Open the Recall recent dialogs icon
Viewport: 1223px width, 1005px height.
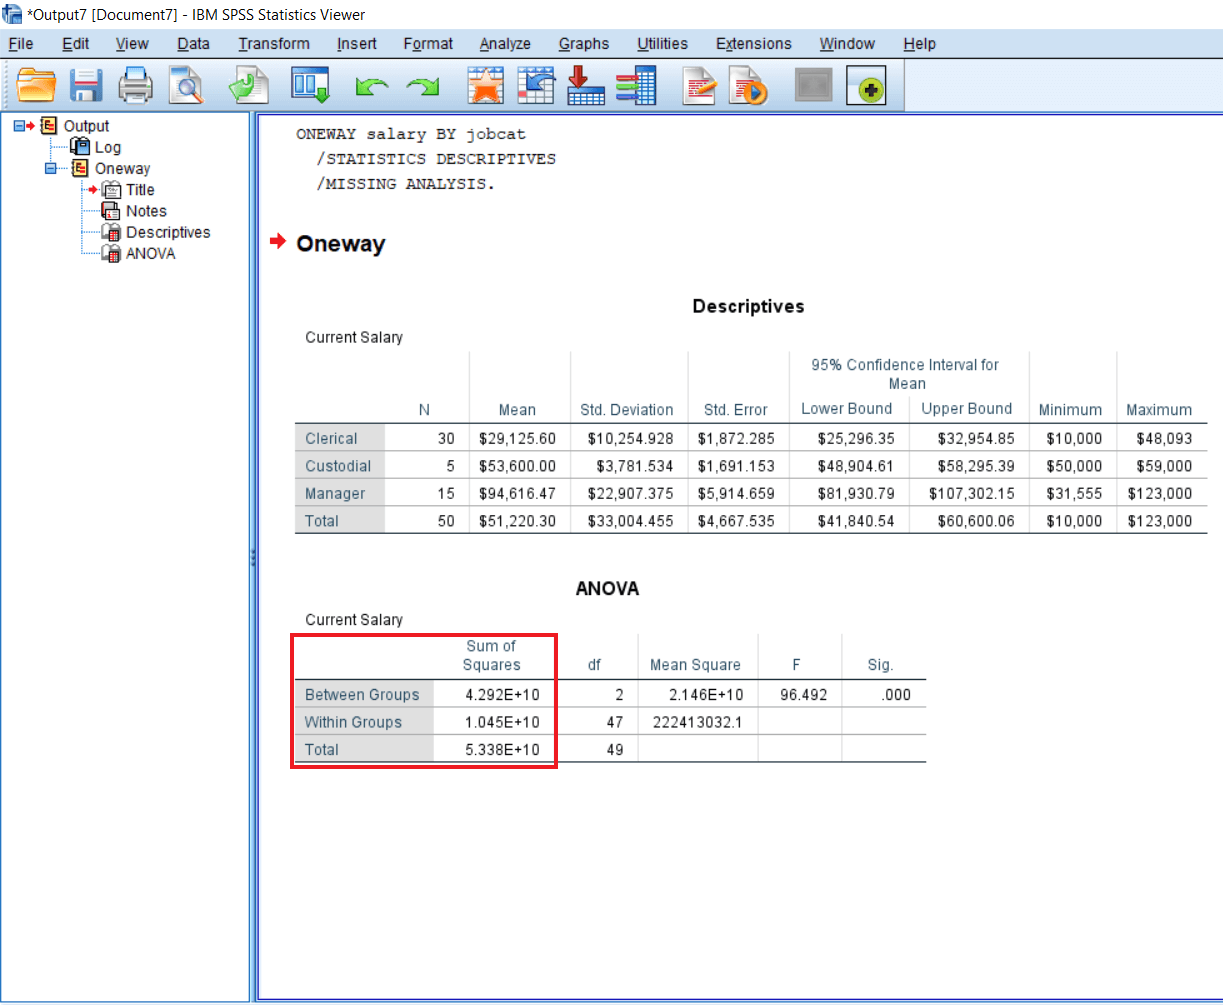coord(310,86)
